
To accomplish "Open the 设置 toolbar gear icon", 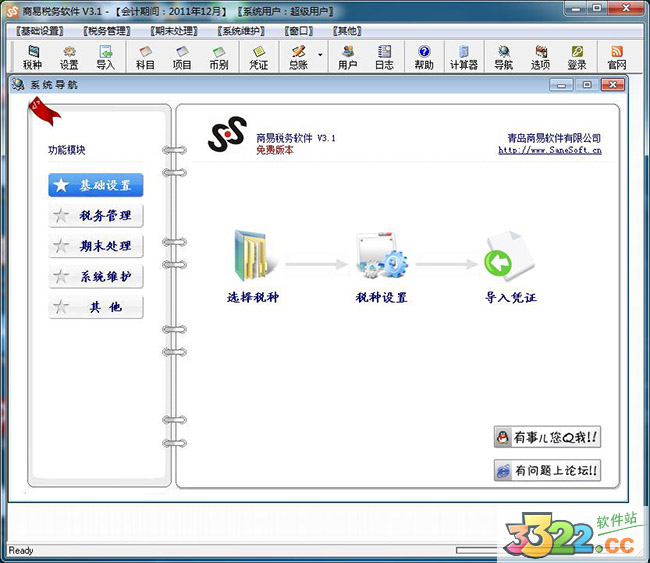I will click(69, 57).
